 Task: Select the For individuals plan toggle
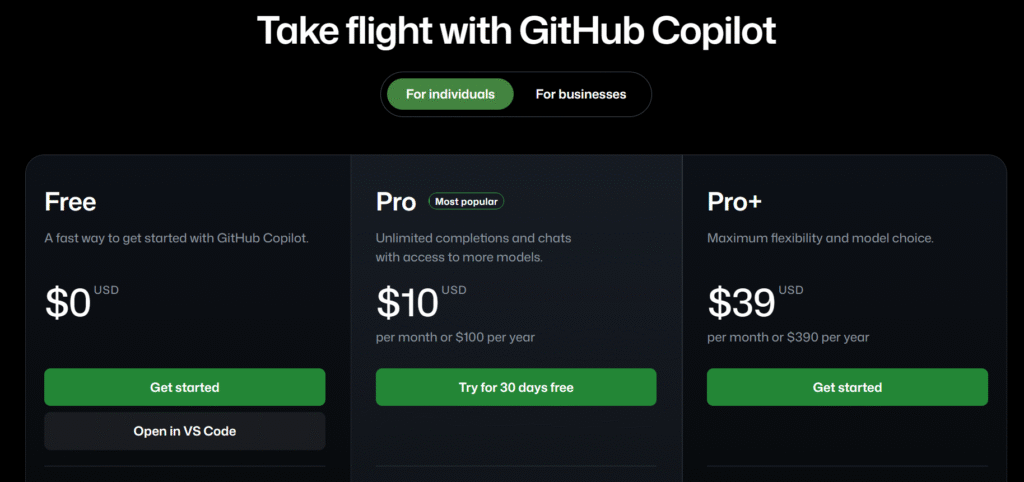[x=450, y=94]
